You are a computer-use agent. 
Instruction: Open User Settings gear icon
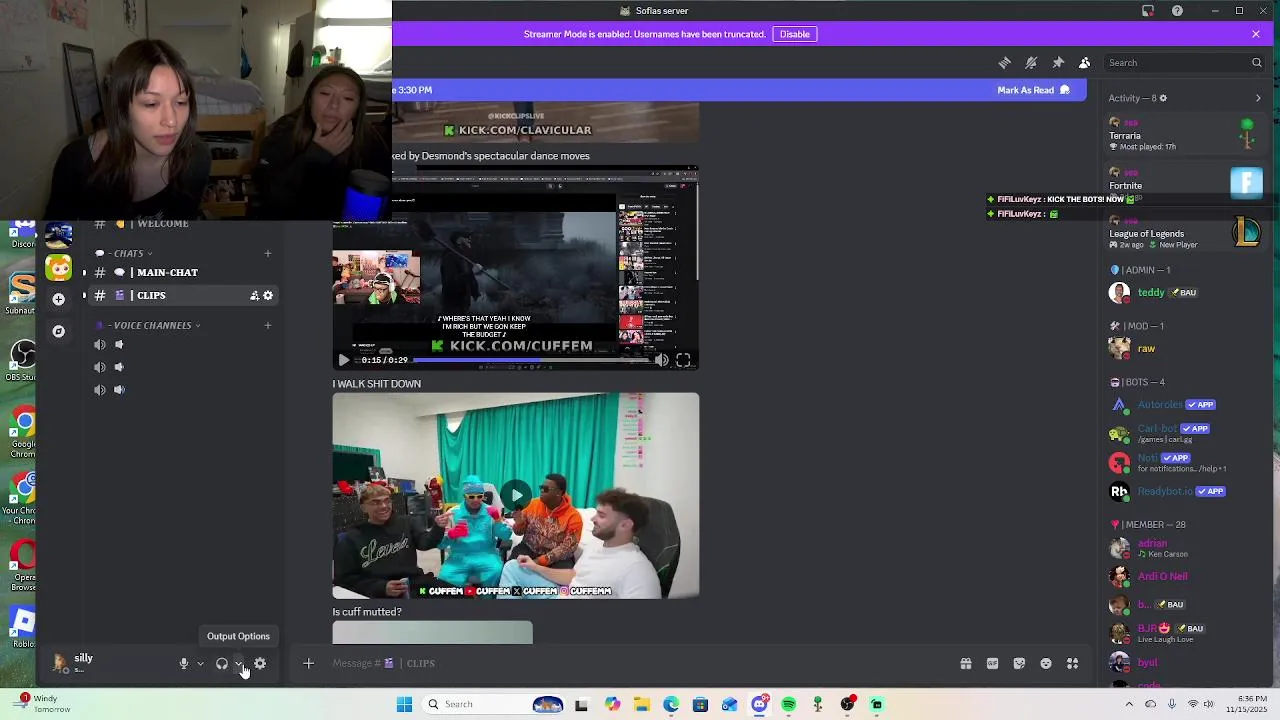(260, 664)
